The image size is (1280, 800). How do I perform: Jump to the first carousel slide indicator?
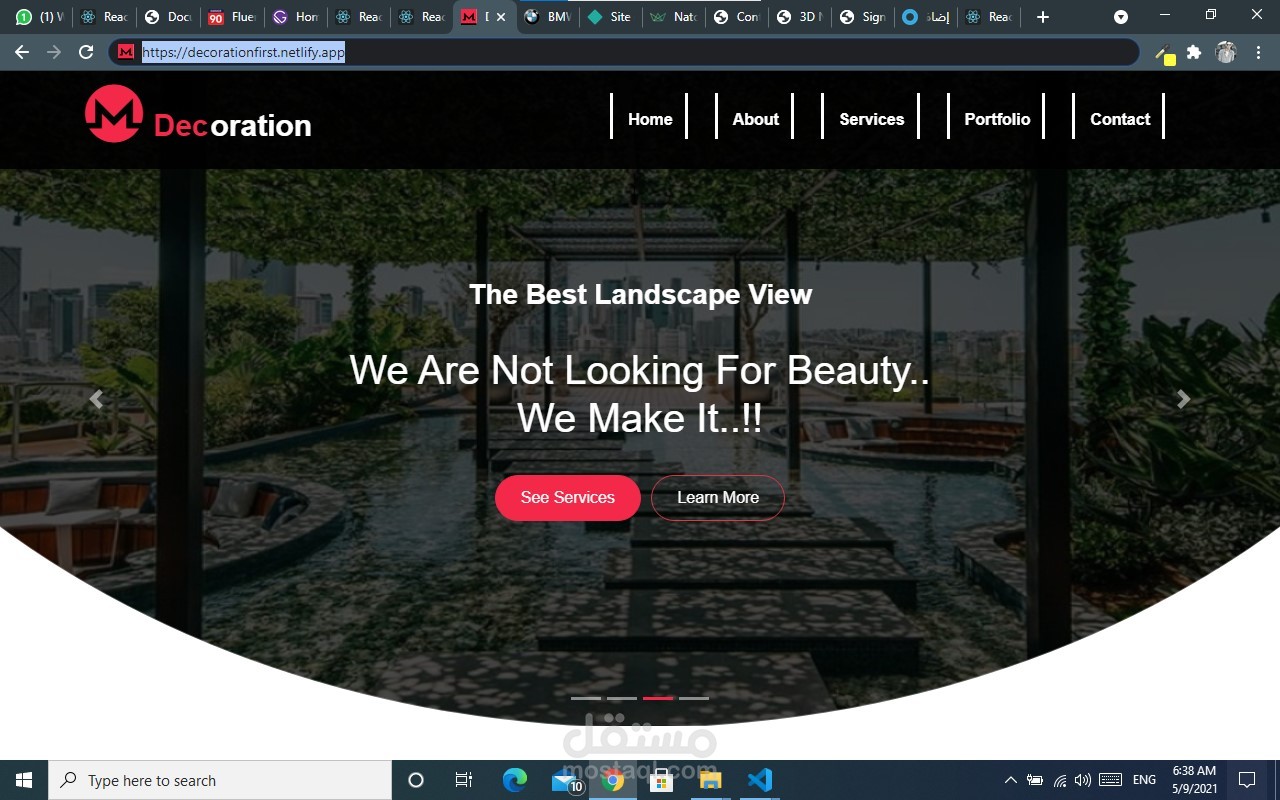[x=586, y=698]
